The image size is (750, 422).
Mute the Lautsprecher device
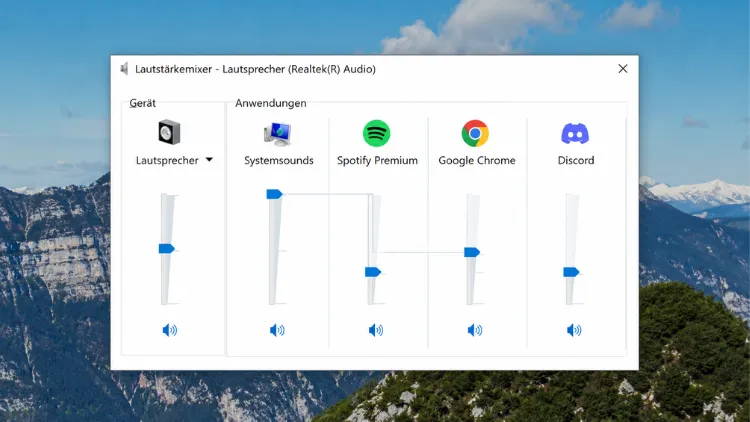(x=170, y=330)
